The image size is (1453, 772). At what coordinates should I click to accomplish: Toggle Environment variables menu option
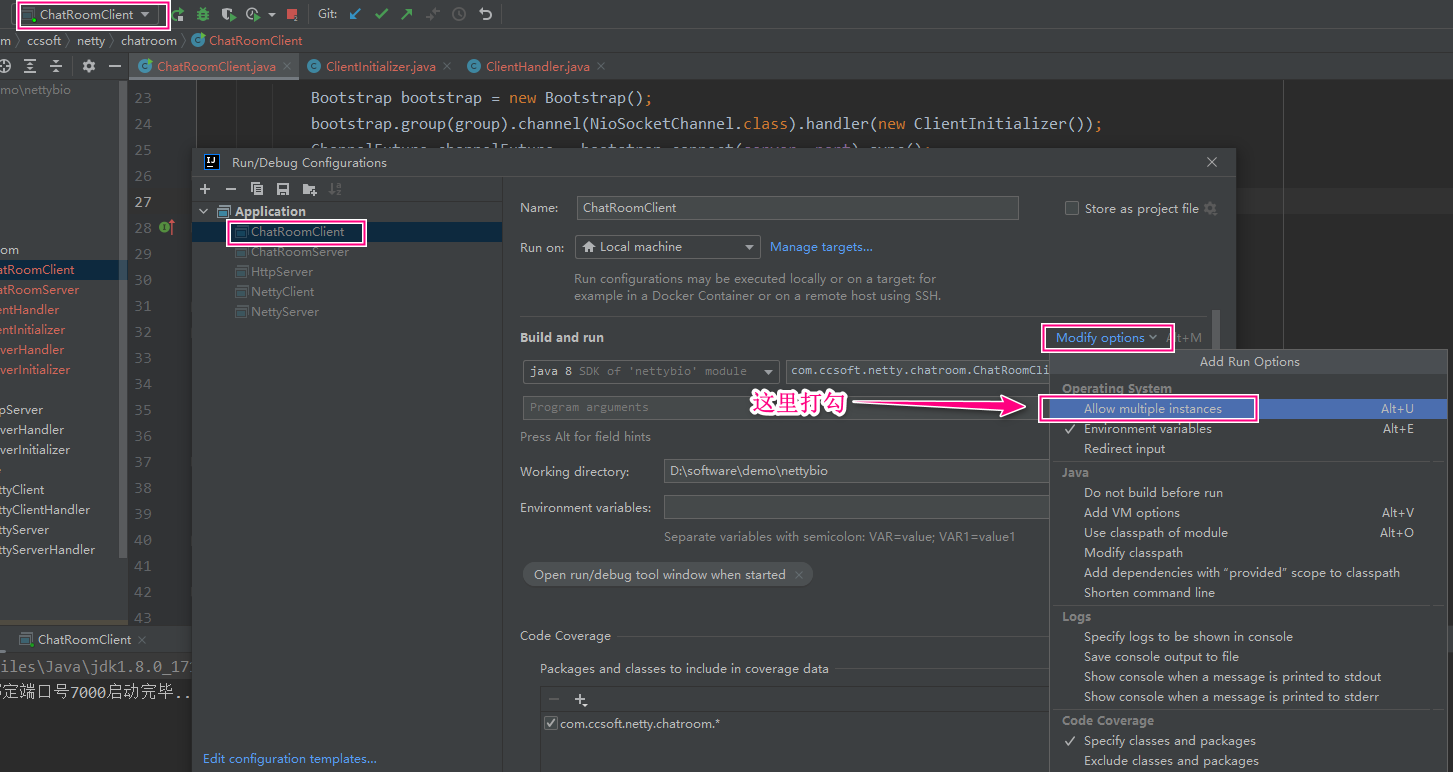[1248, 429]
